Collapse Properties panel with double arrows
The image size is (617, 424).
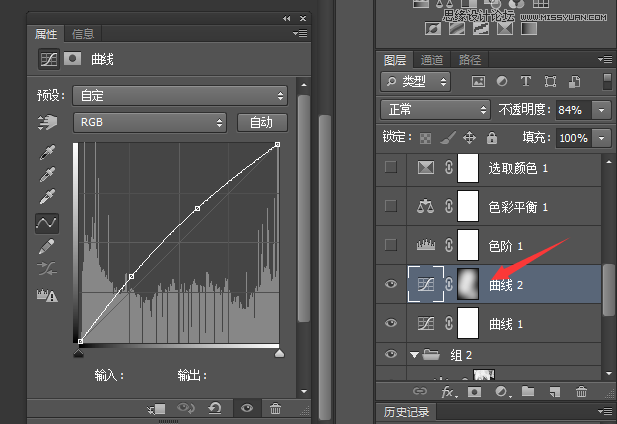(x=286, y=18)
